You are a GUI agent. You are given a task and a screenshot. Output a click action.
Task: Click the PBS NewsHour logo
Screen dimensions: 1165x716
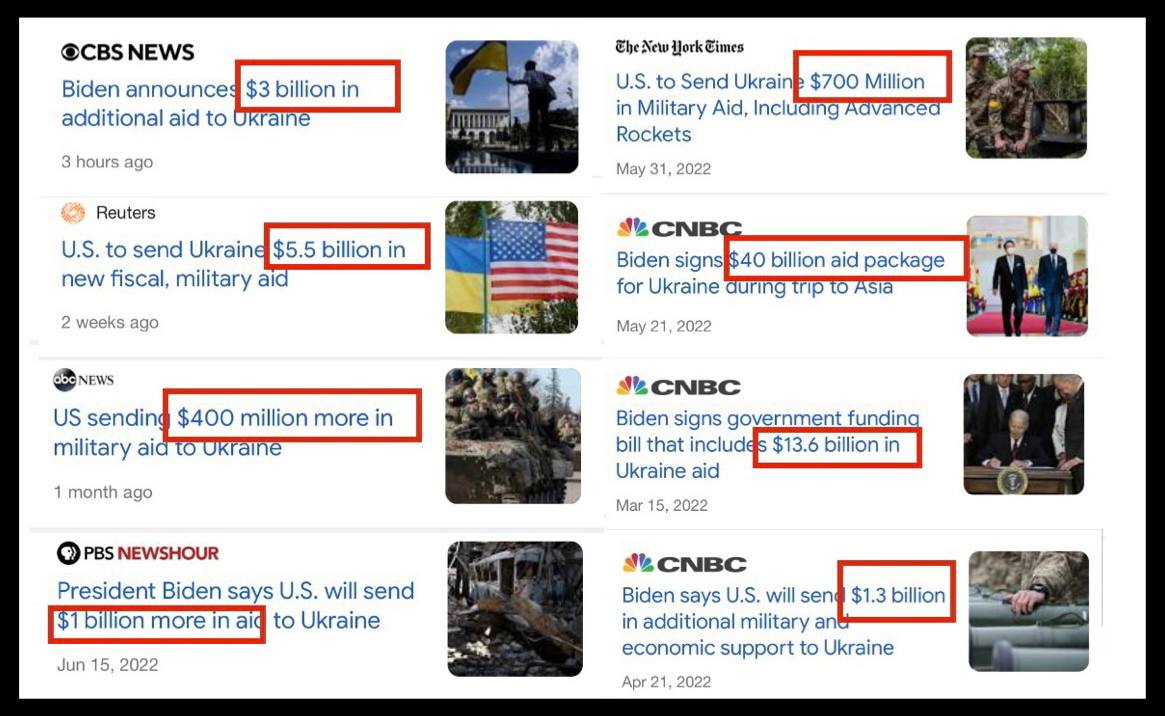point(138,553)
